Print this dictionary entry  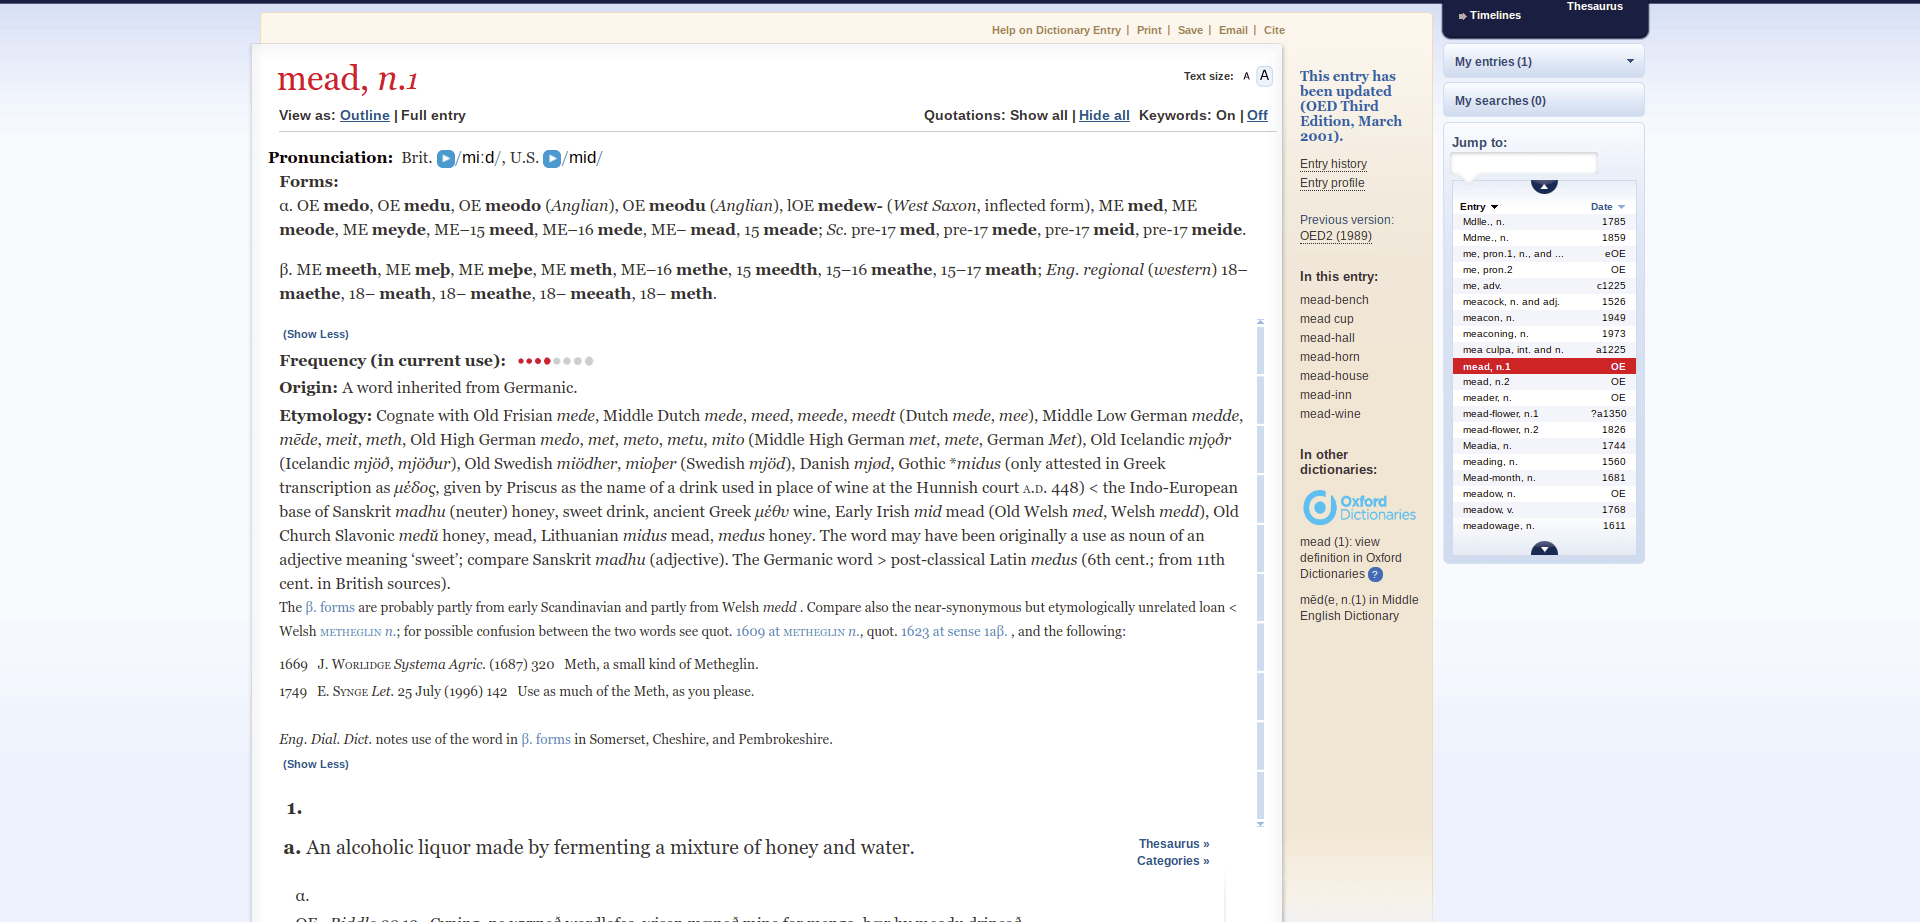(x=1149, y=30)
